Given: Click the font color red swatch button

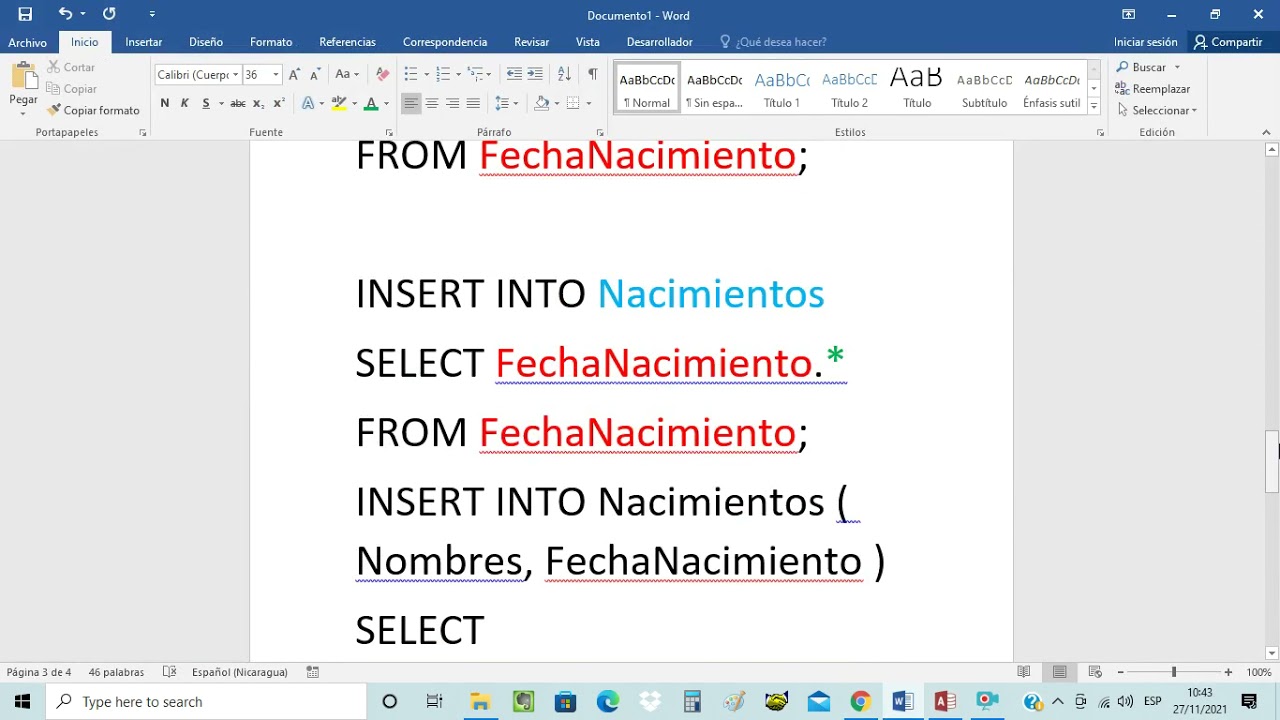Looking at the screenshot, I should coord(371,103).
